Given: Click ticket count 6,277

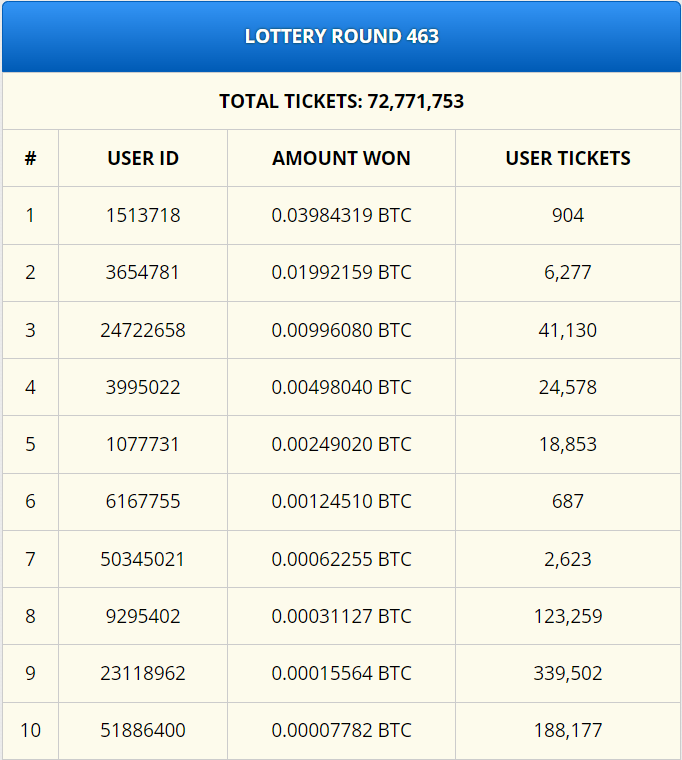Looking at the screenshot, I should click(568, 272).
